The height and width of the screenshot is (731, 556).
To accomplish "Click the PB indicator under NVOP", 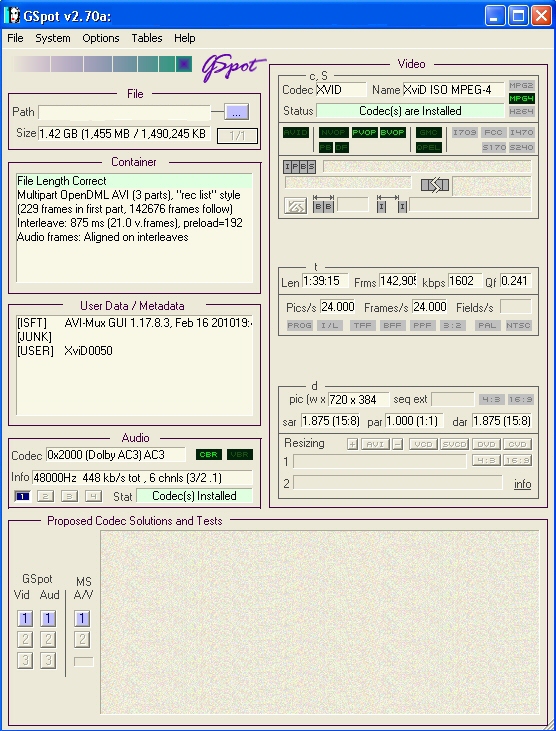I will coord(325,147).
